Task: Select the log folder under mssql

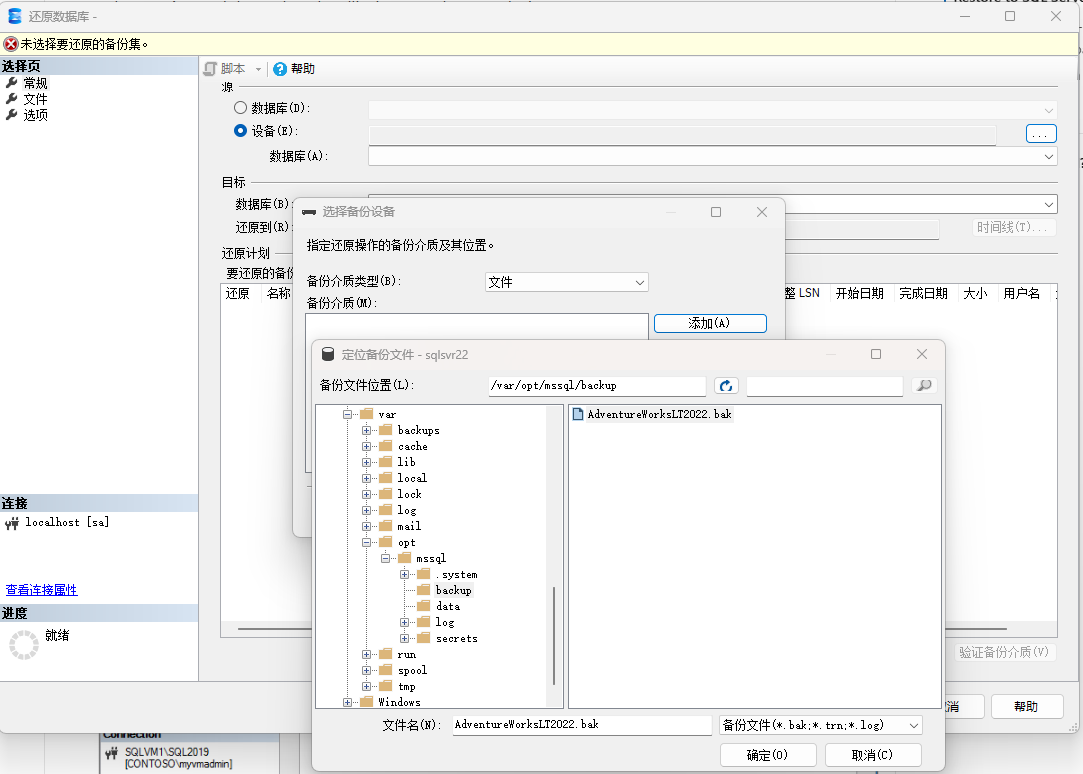Action: 444,622
